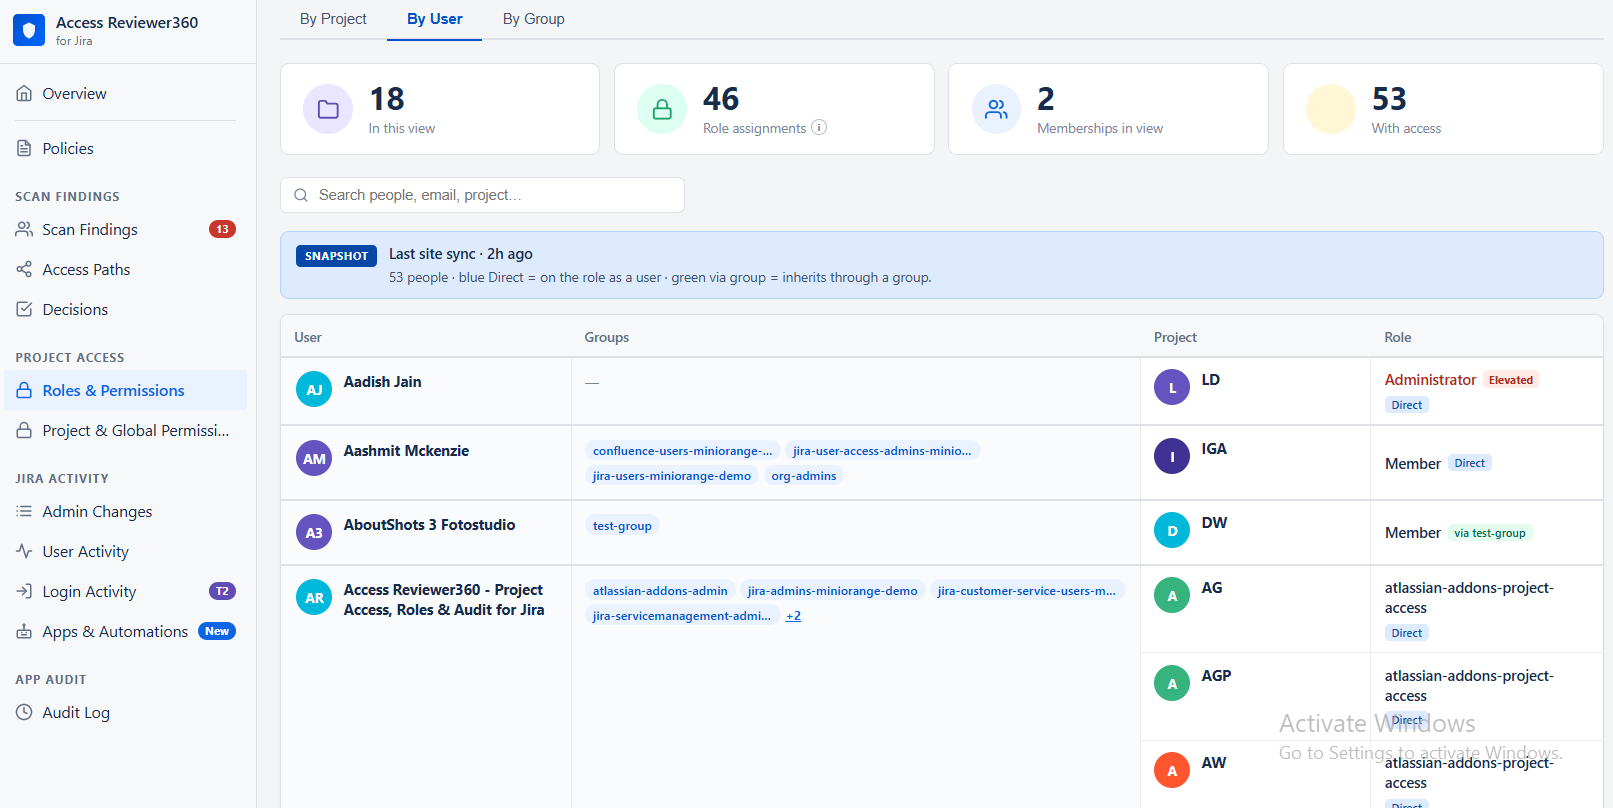The width and height of the screenshot is (1613, 808).
Task: Click the T2 badge on Login Activity
Action: pos(222,591)
